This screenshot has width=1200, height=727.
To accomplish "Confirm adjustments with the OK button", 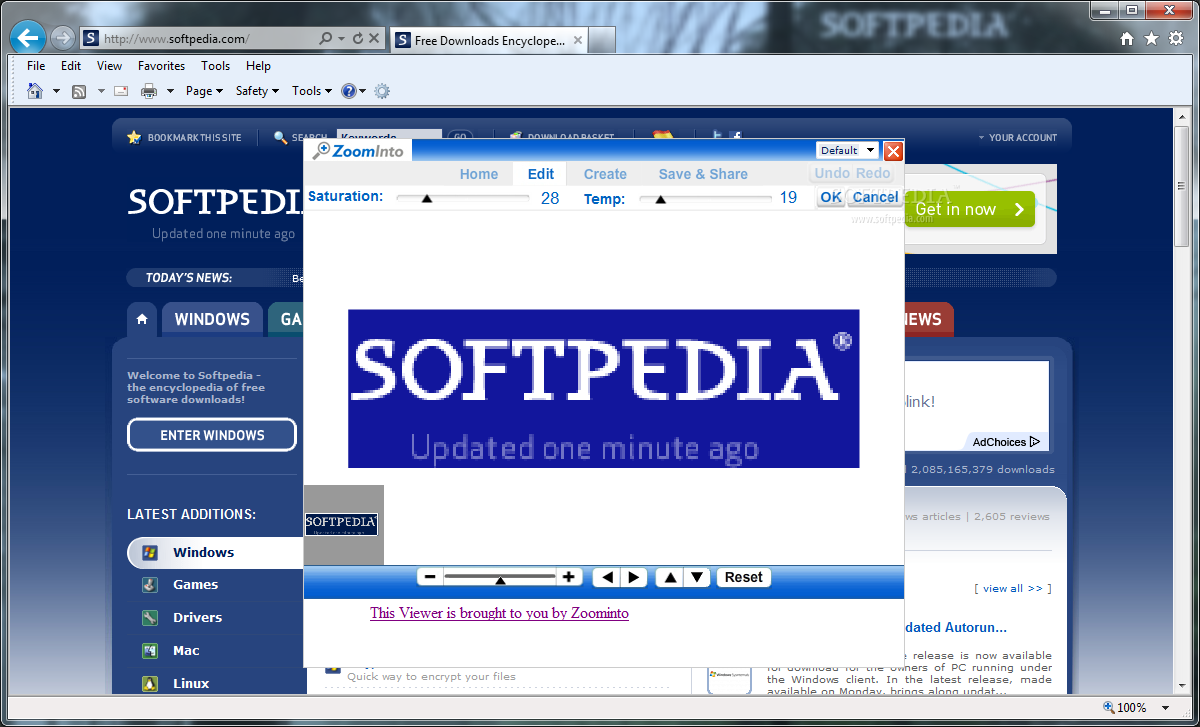I will pyautogui.click(x=831, y=197).
